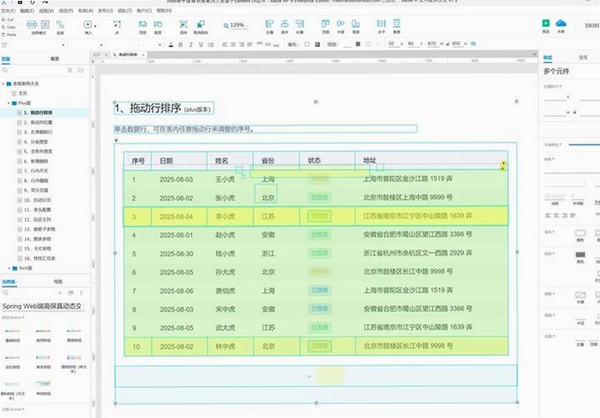This screenshot has width=600, height=418.
Task: Click add folder icon in Pages panel
Action: click(80, 70)
